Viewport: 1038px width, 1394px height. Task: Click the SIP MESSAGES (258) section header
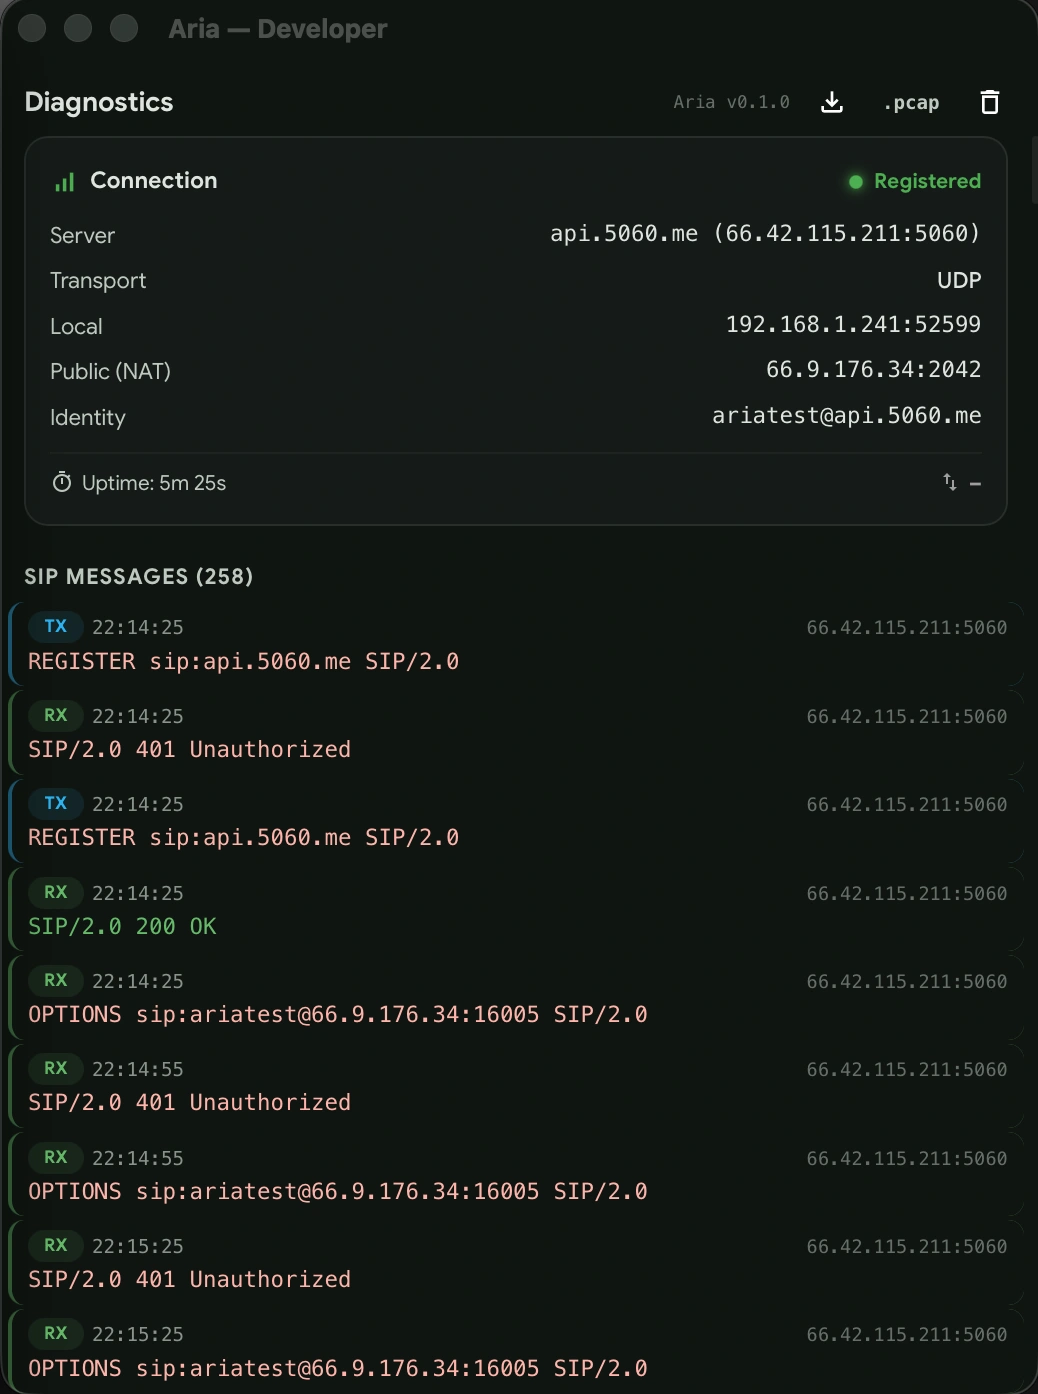click(139, 577)
